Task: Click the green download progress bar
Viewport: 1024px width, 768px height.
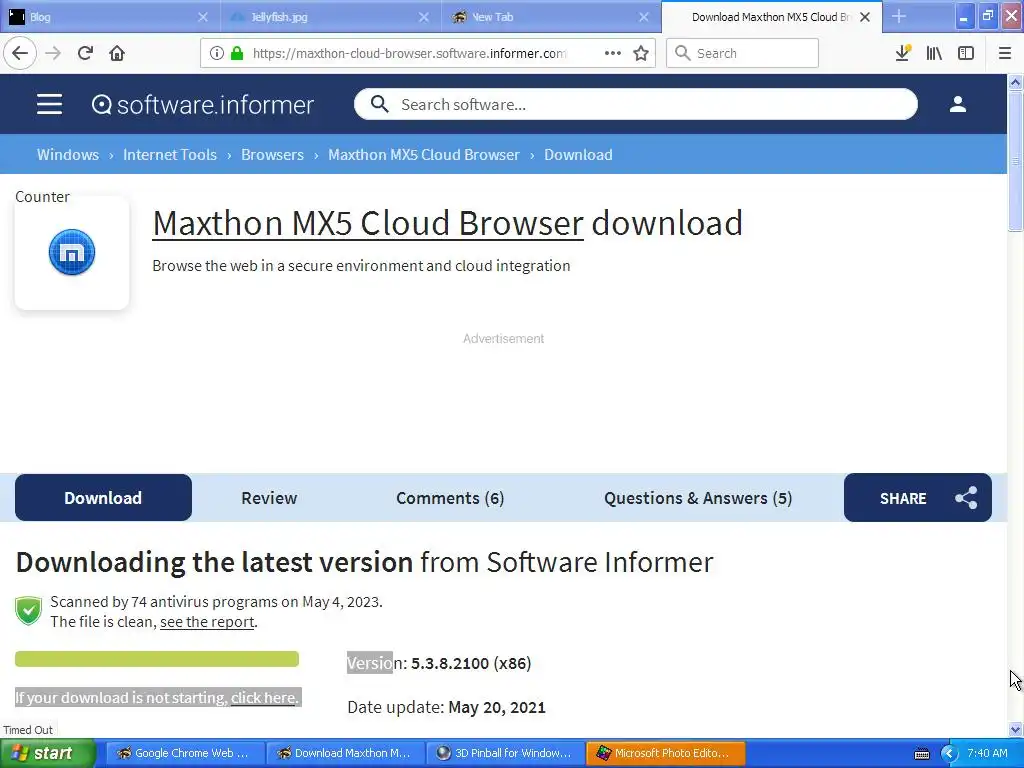Action: (x=157, y=659)
